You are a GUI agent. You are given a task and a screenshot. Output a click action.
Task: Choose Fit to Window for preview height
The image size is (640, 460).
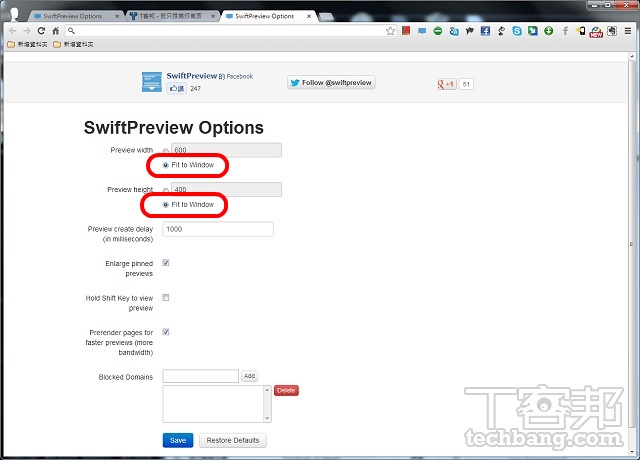[x=166, y=204]
